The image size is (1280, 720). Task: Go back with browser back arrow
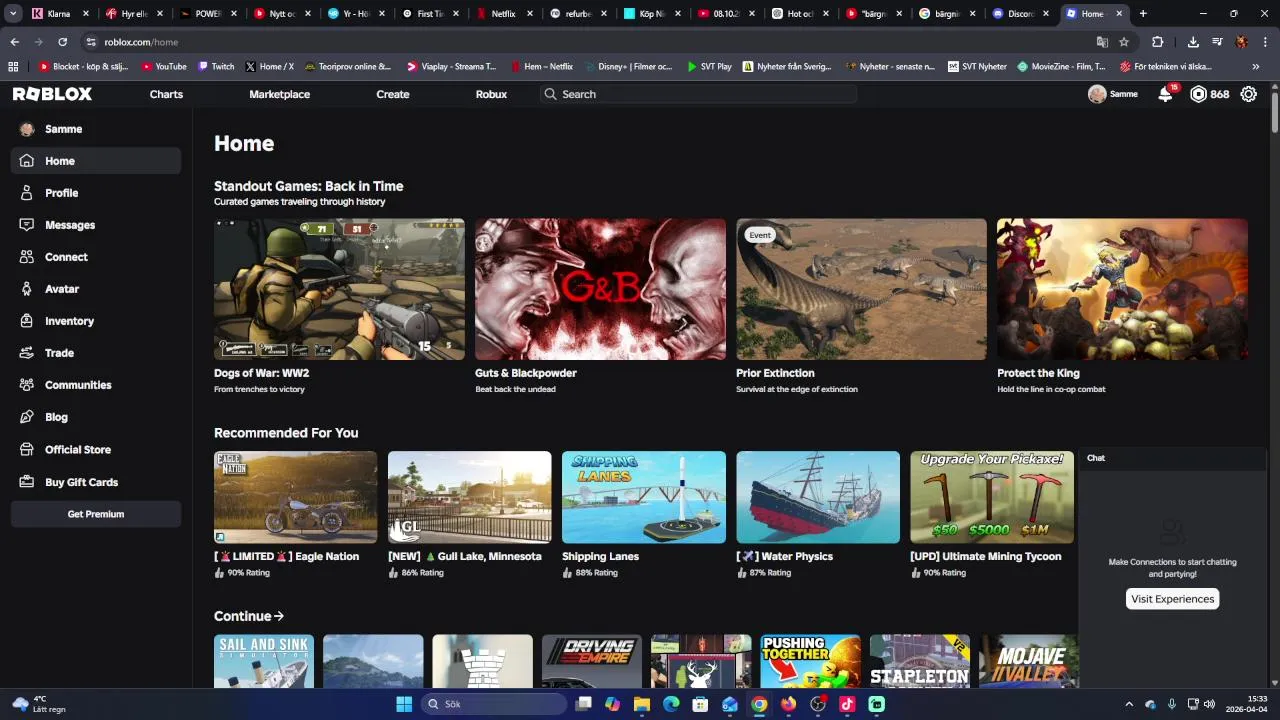14,42
